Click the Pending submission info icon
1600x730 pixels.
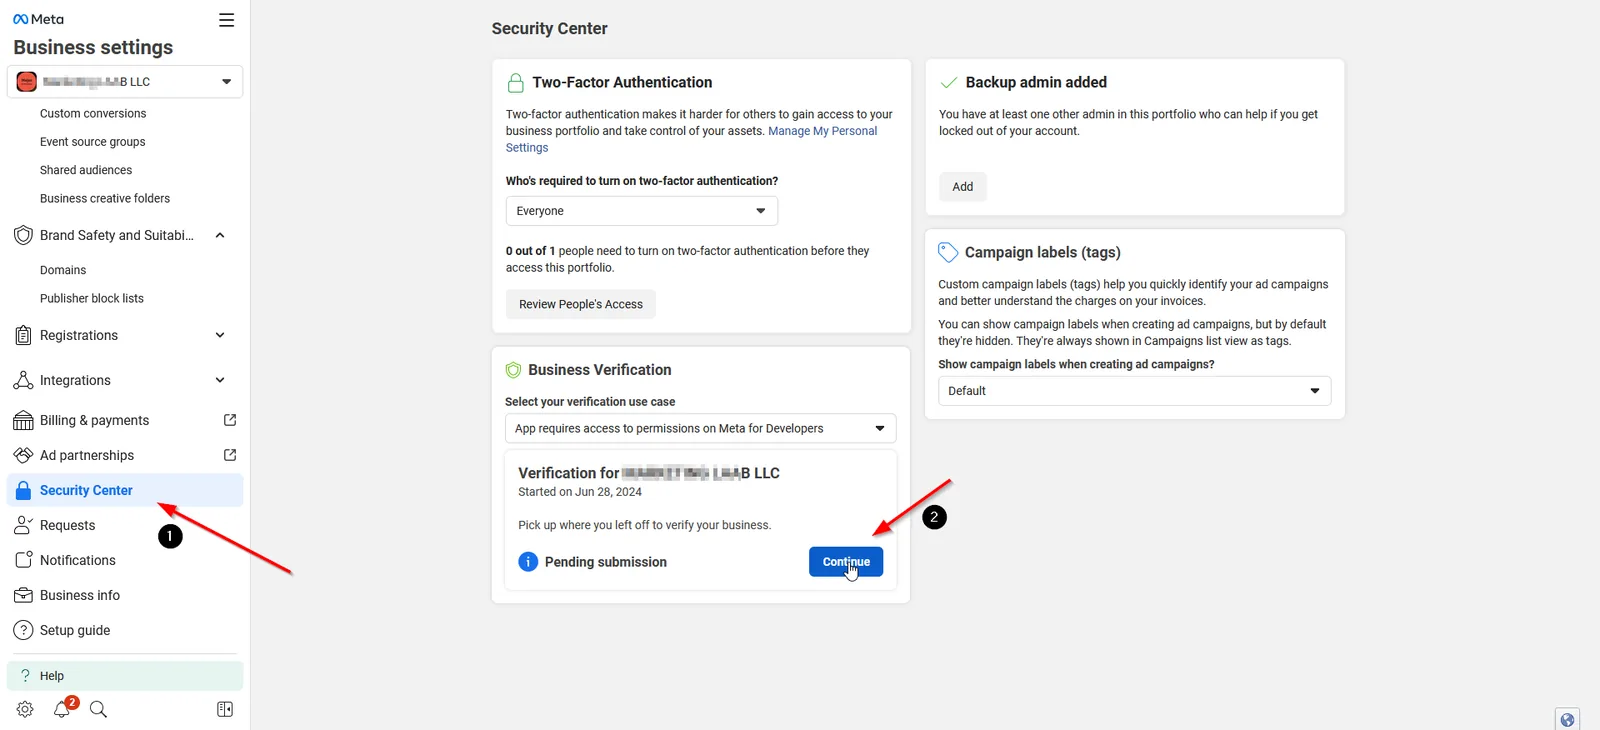pyautogui.click(x=528, y=562)
